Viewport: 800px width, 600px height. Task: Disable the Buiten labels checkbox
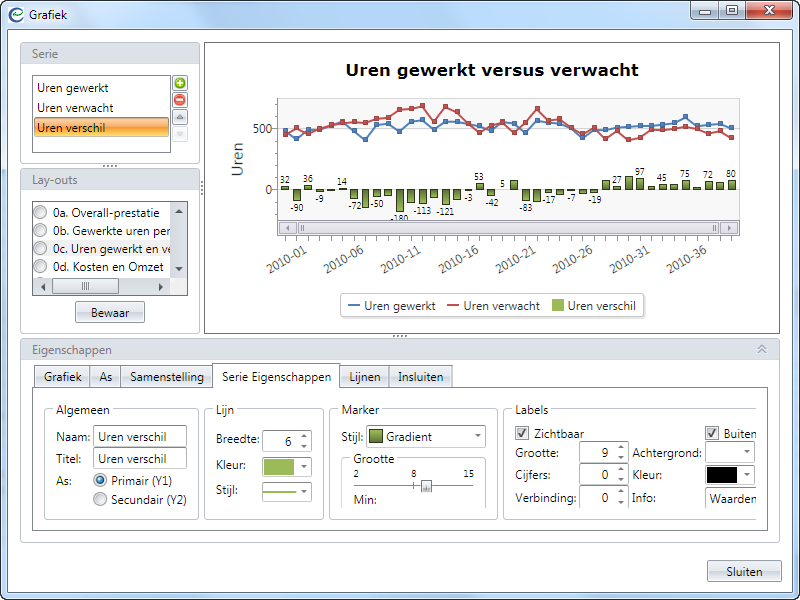point(712,433)
